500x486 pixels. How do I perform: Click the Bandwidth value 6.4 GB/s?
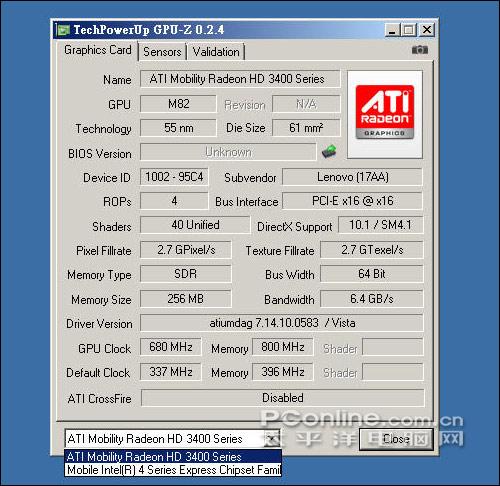coord(372,299)
